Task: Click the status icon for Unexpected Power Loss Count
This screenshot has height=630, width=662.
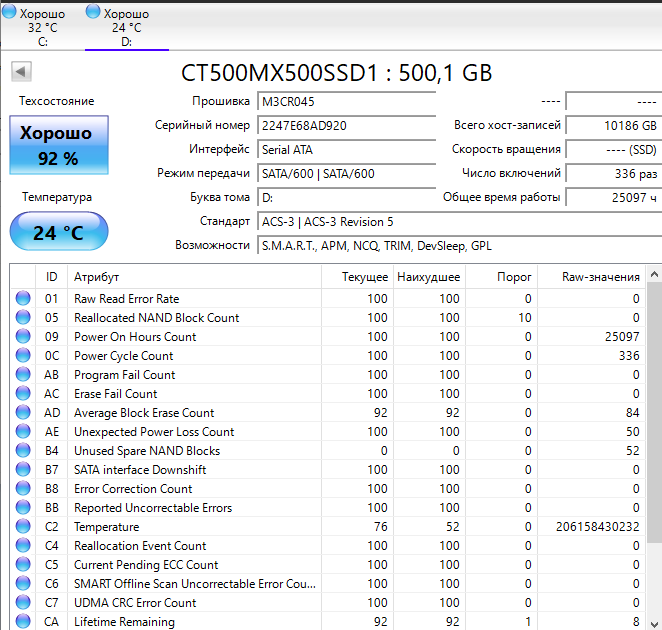Action: [x=23, y=431]
